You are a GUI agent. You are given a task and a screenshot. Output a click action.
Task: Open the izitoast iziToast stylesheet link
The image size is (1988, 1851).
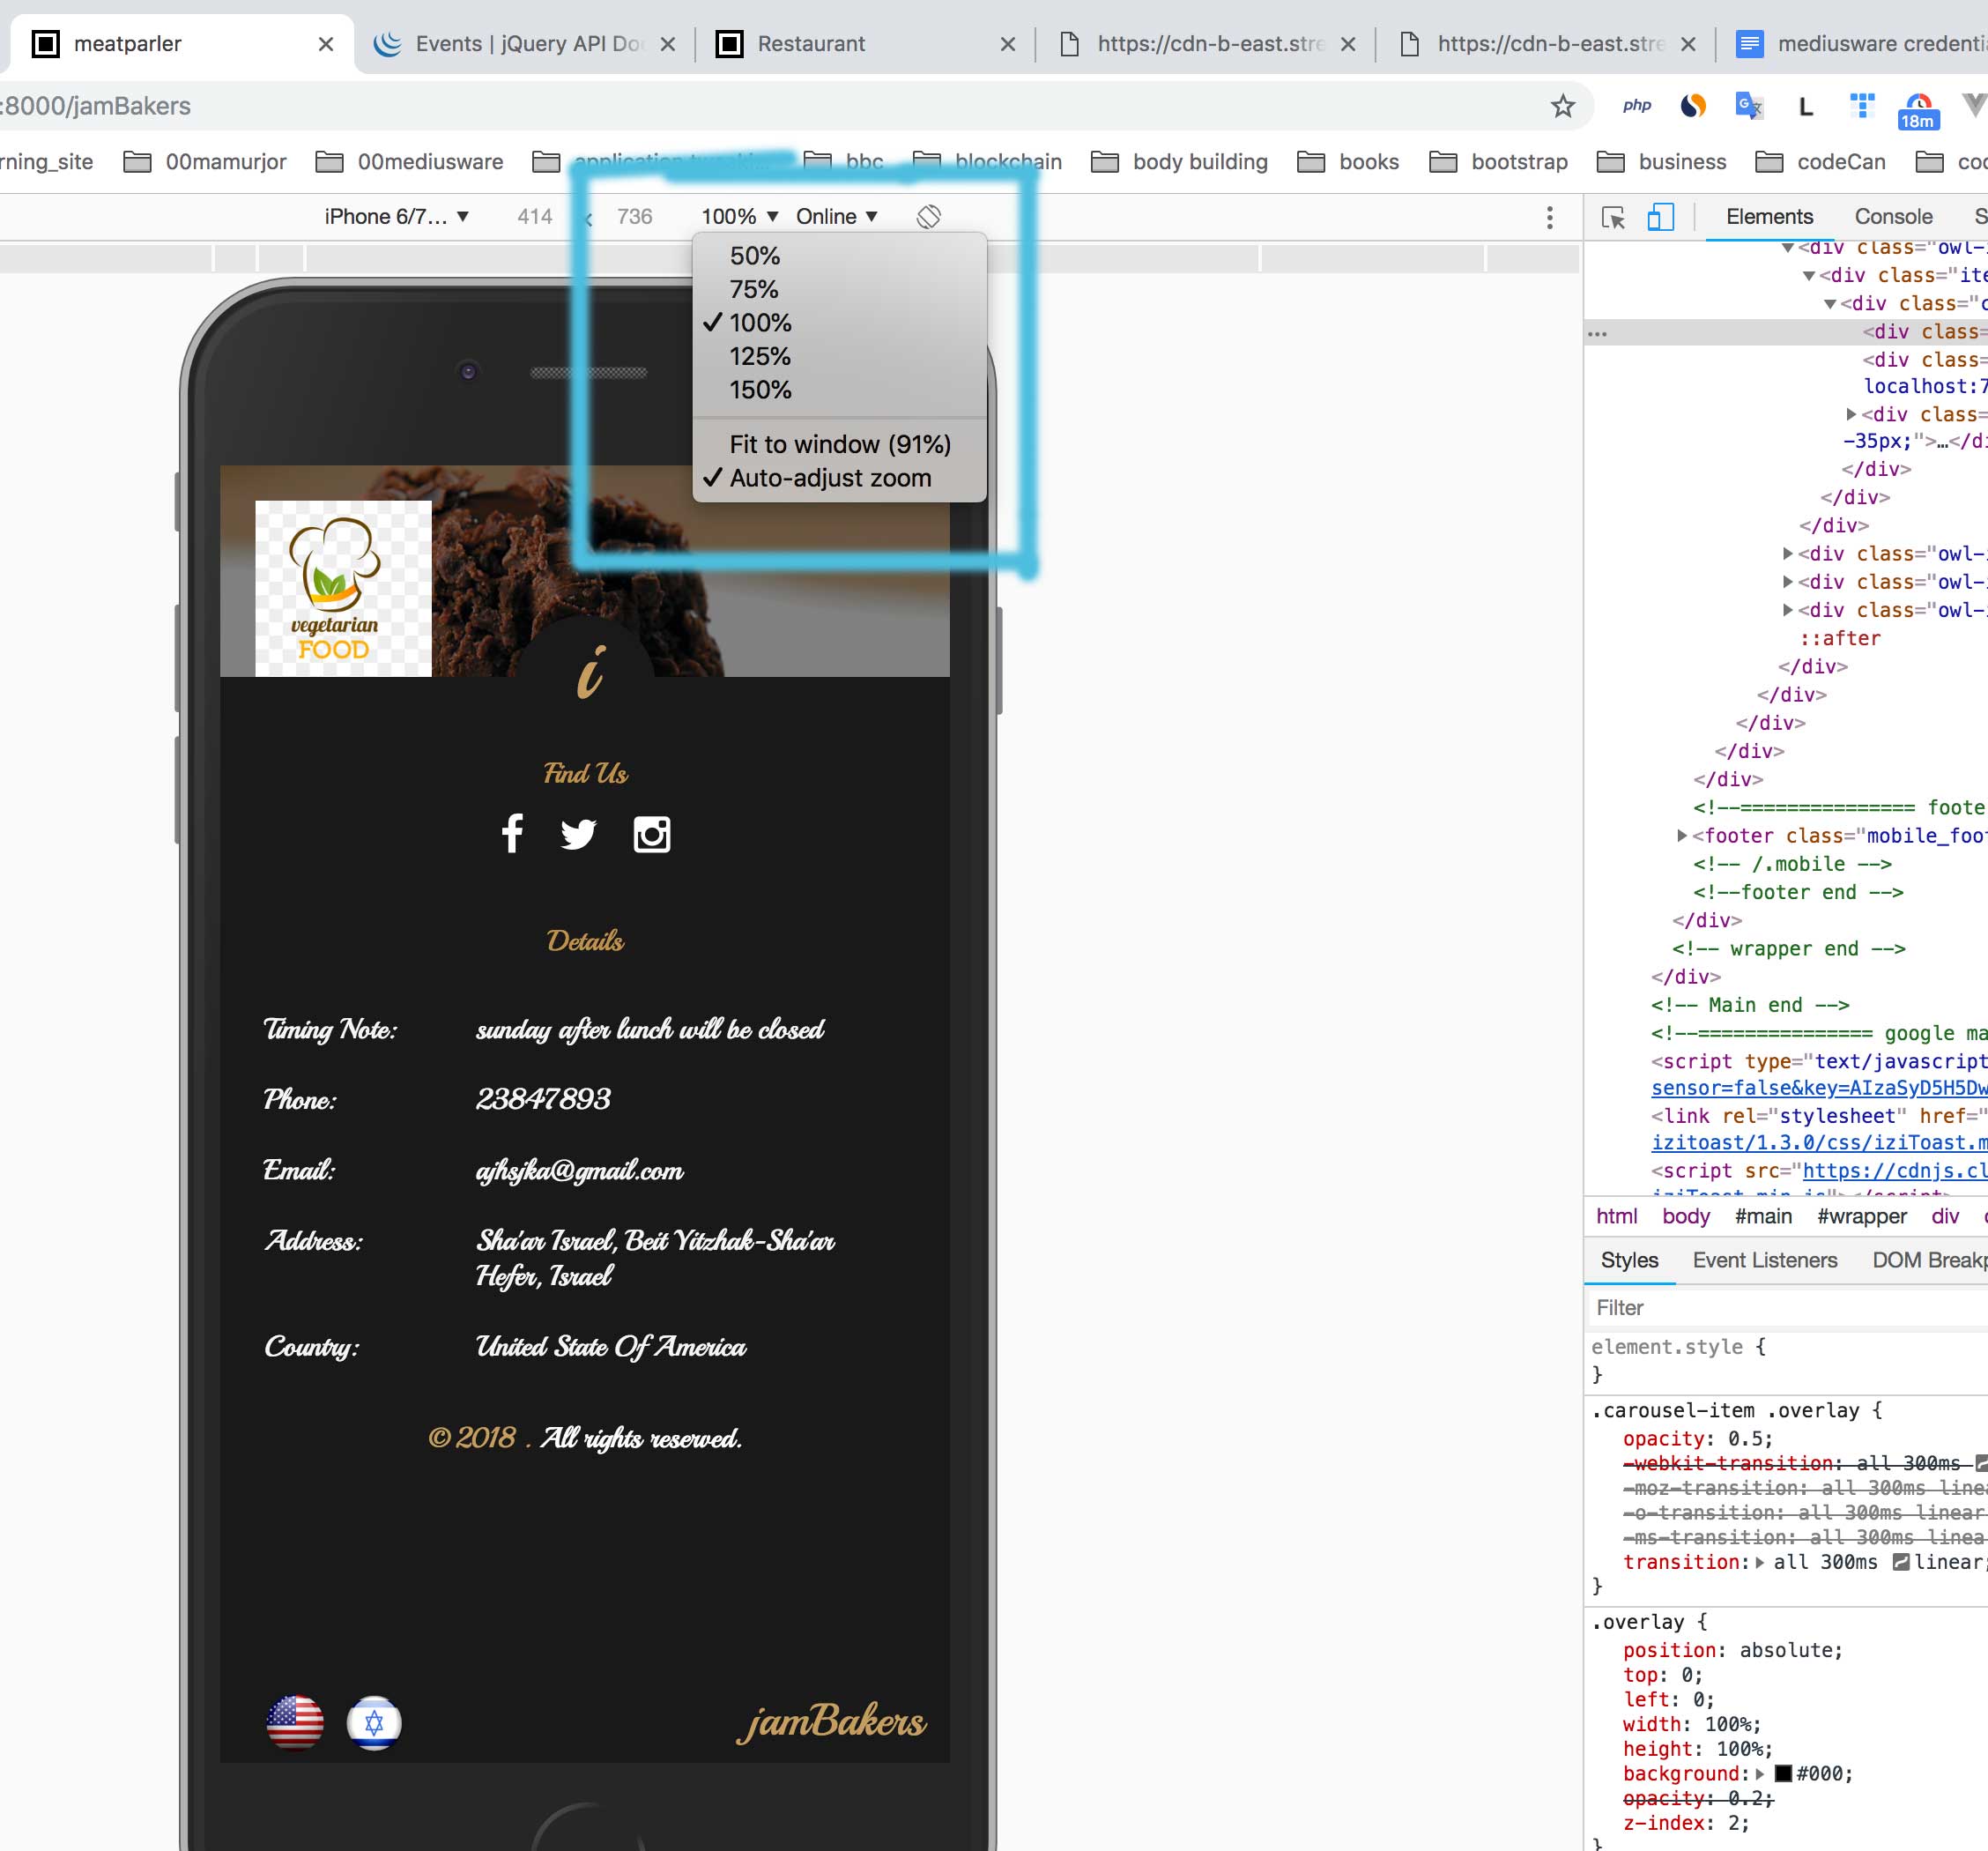[1818, 1142]
